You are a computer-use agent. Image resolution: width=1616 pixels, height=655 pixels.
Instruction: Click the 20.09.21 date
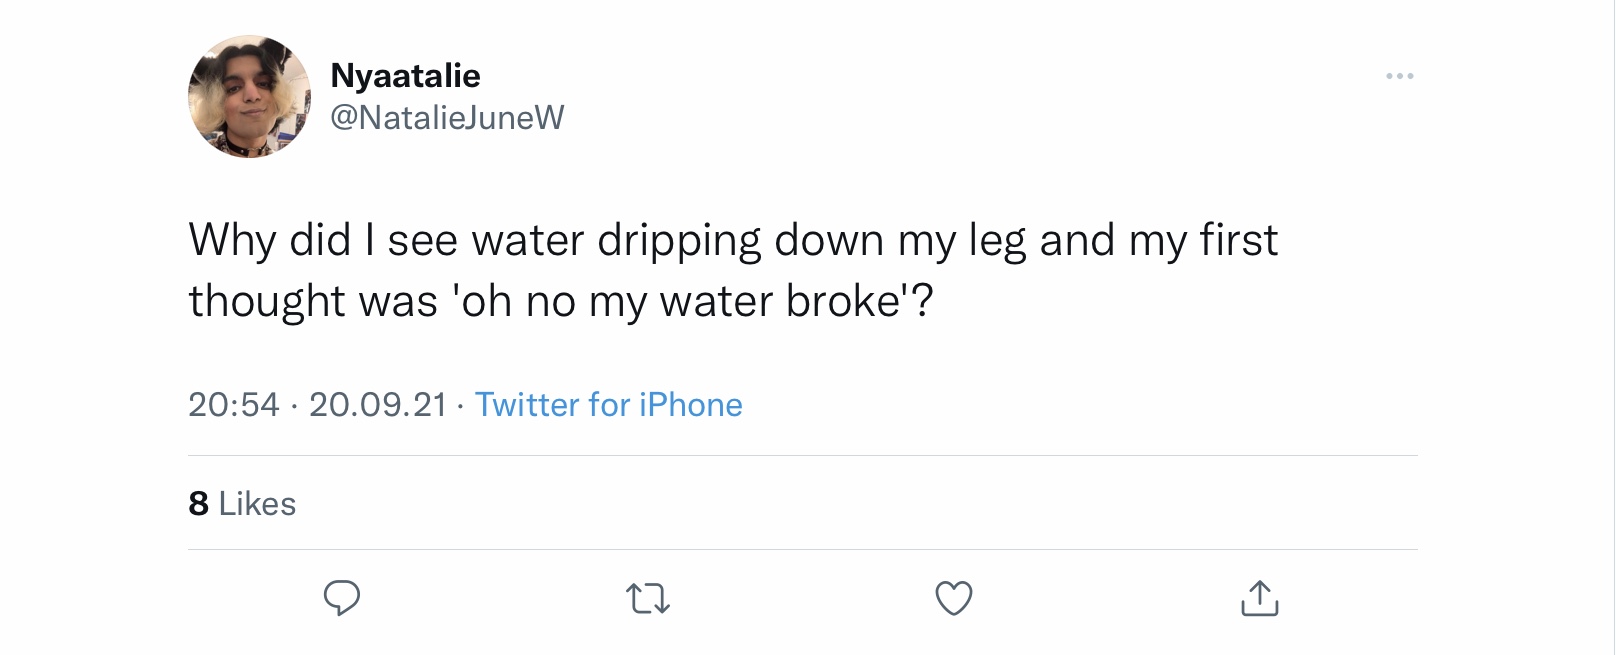[378, 404]
